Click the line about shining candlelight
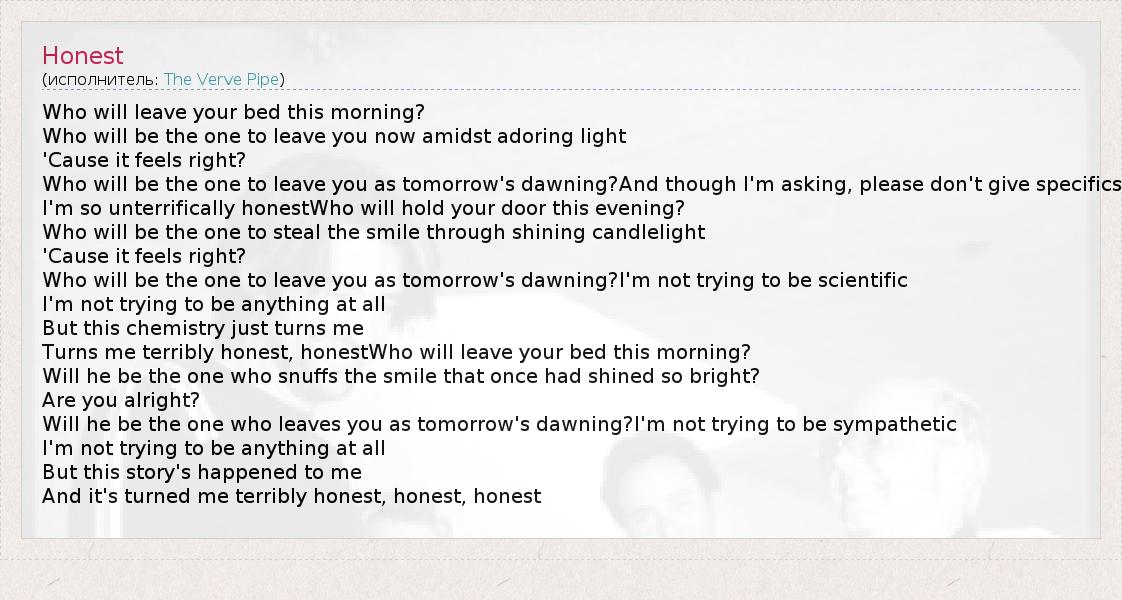The image size is (1122, 600). pyautogui.click(x=373, y=232)
